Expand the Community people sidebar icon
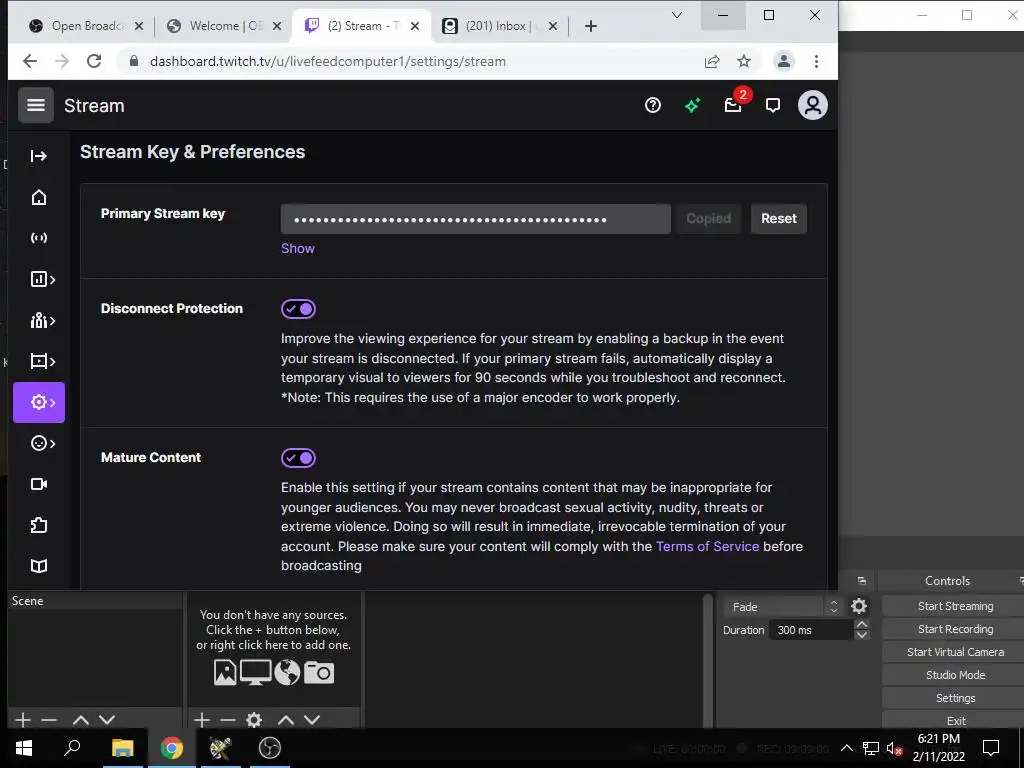 (x=42, y=321)
